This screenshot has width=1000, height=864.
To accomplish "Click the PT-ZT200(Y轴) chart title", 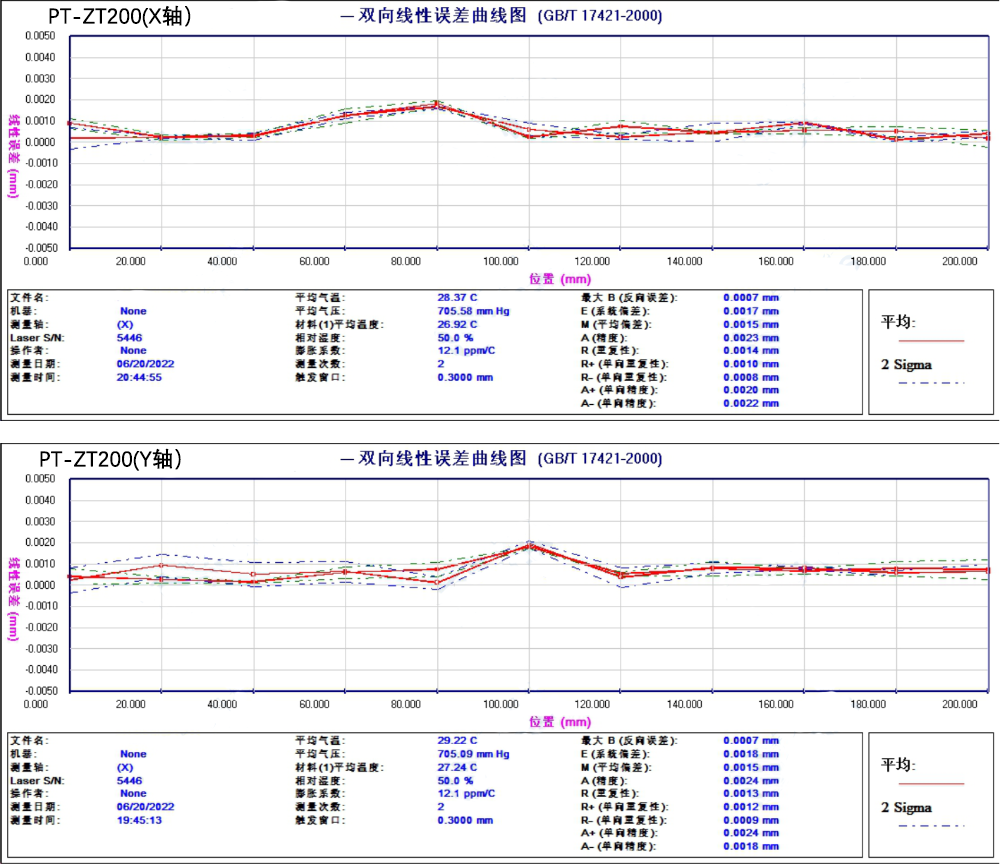I will pyautogui.click(x=110, y=459).
